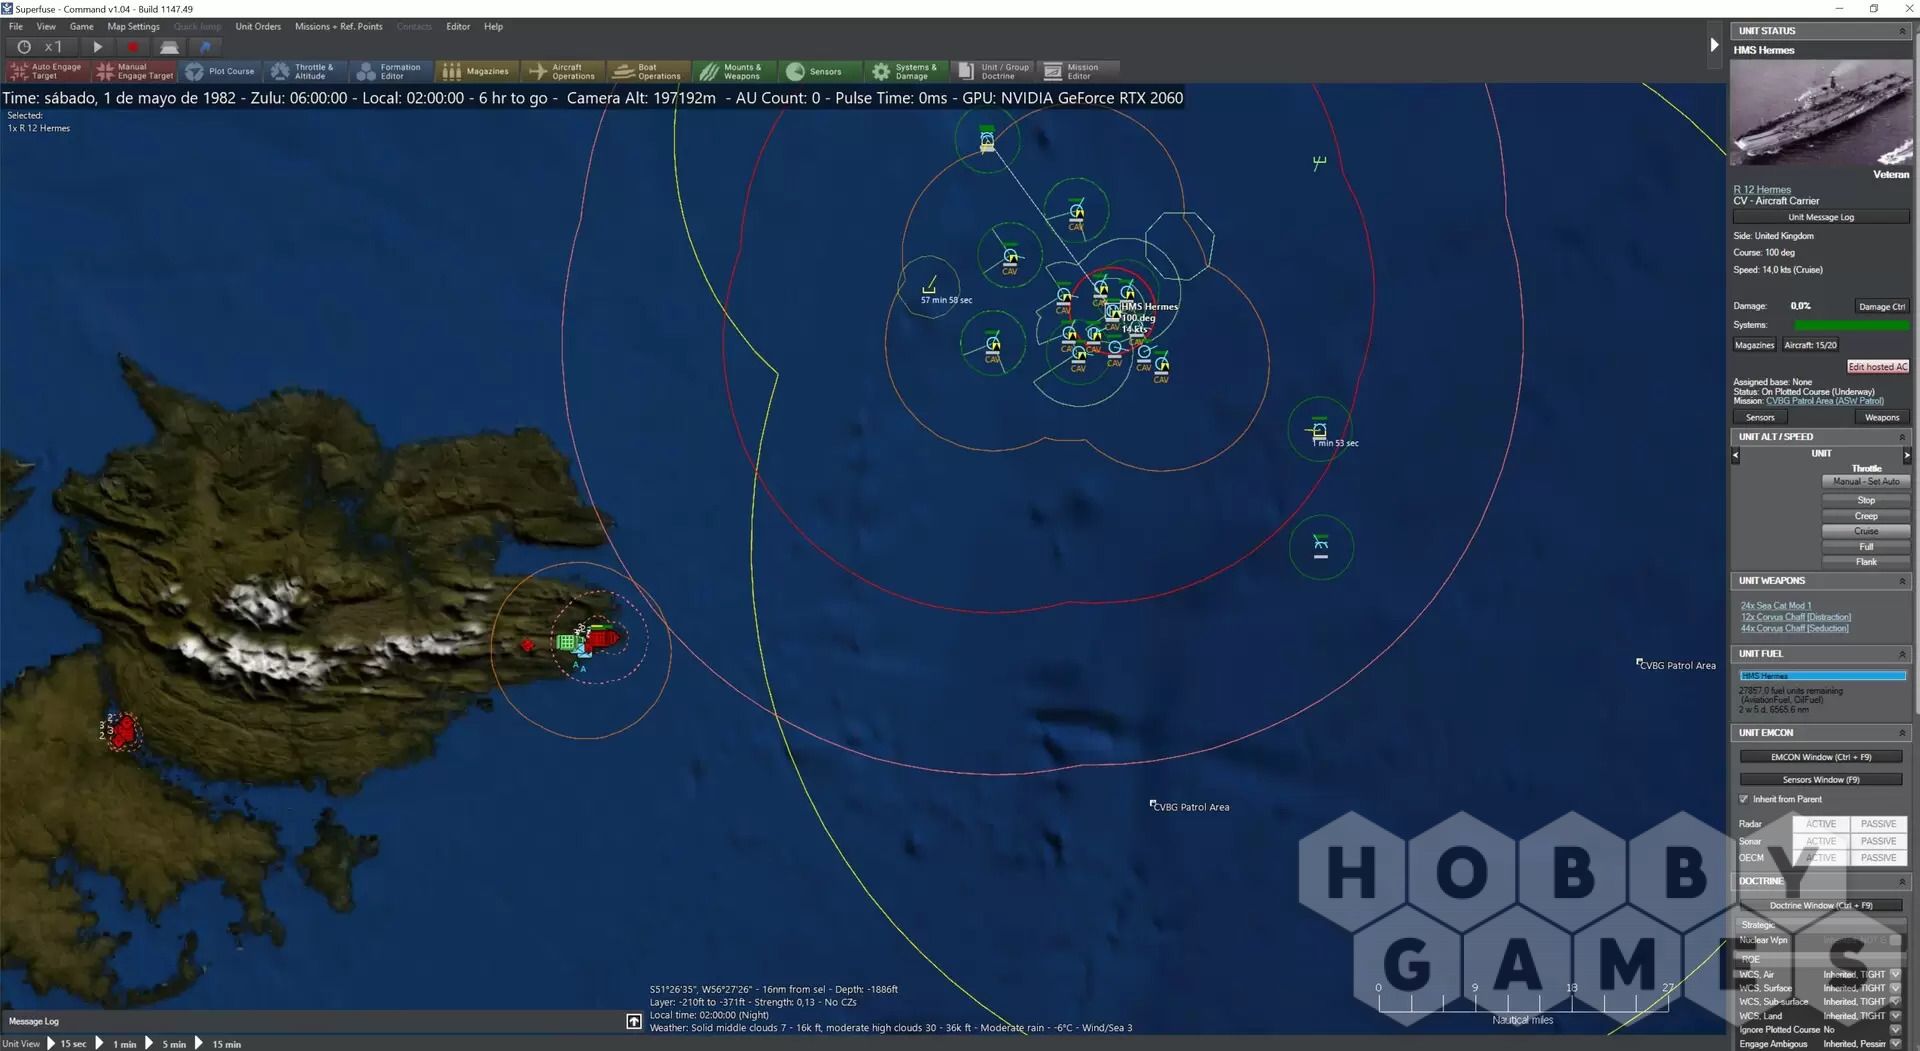Open the EMCON Window button
This screenshot has width=1920, height=1051.
coord(1820,757)
